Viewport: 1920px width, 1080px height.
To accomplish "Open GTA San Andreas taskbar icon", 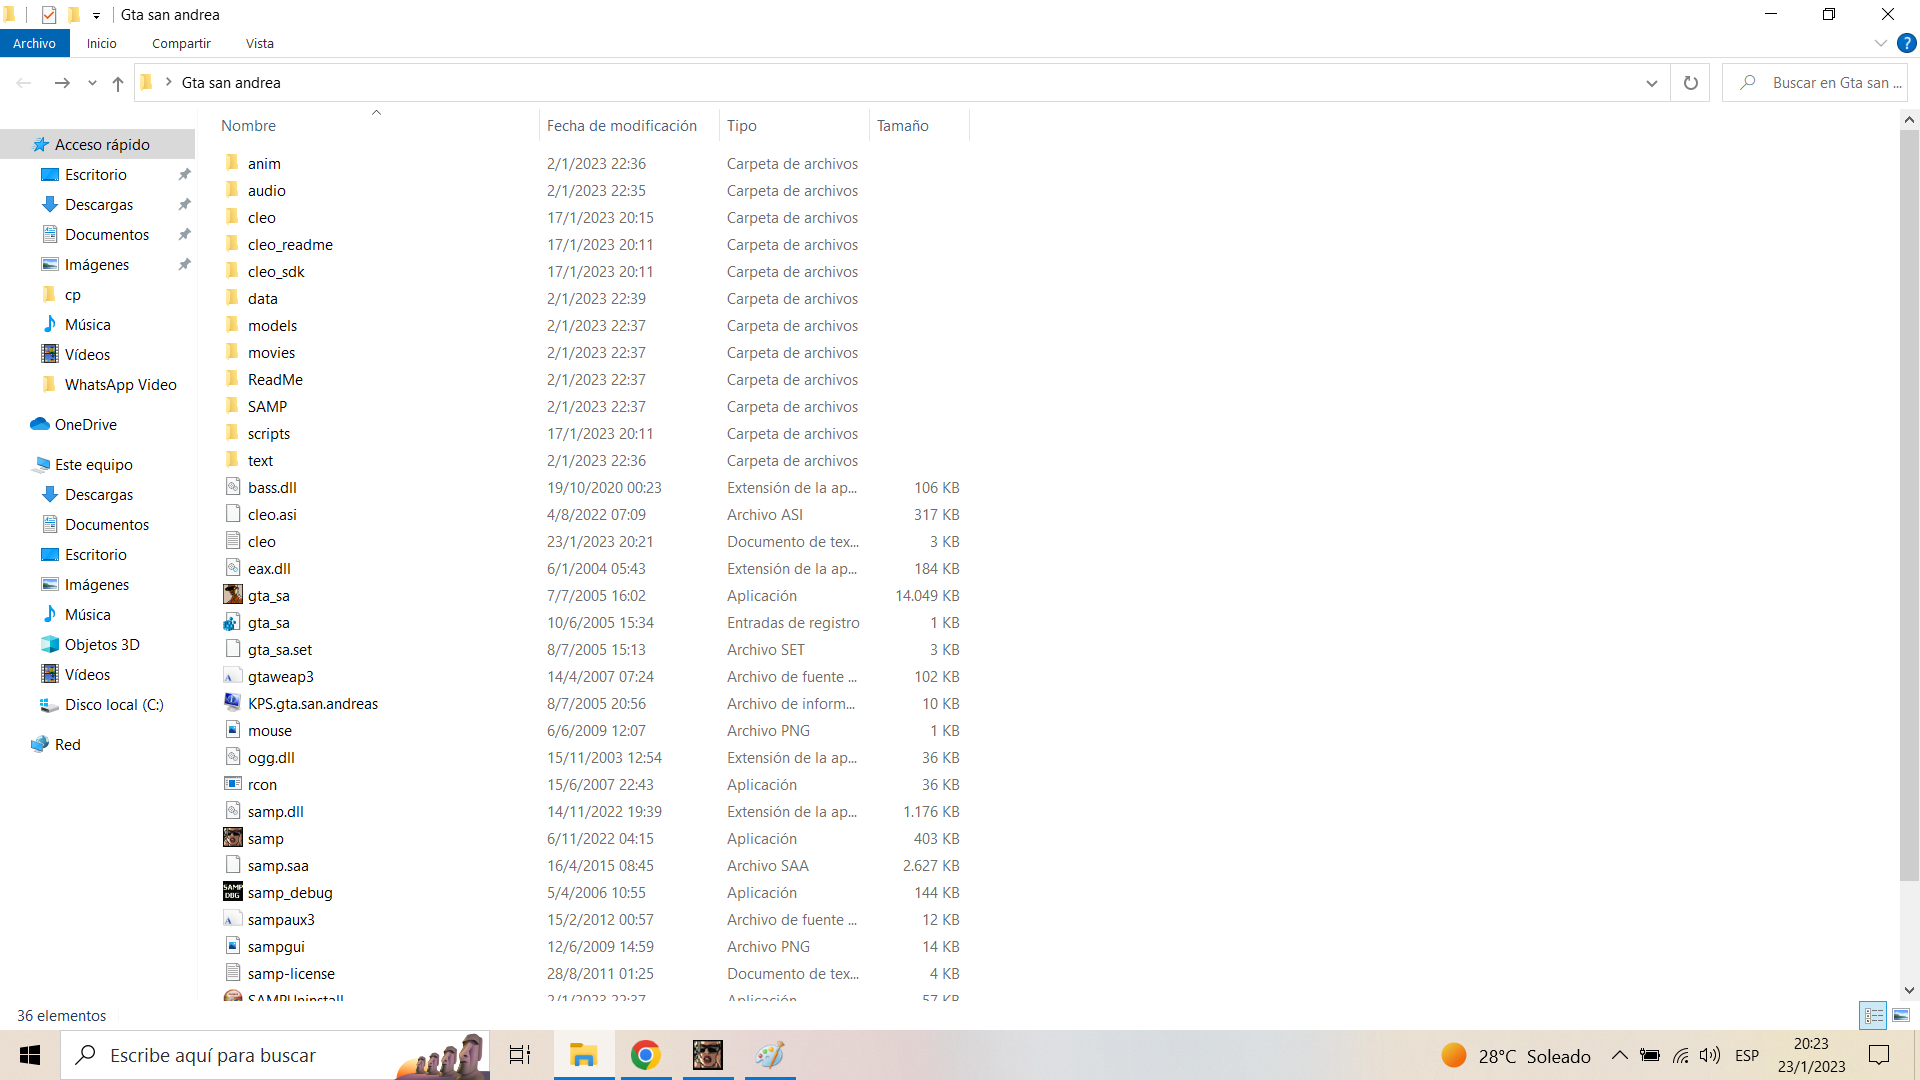I will coord(708,1055).
